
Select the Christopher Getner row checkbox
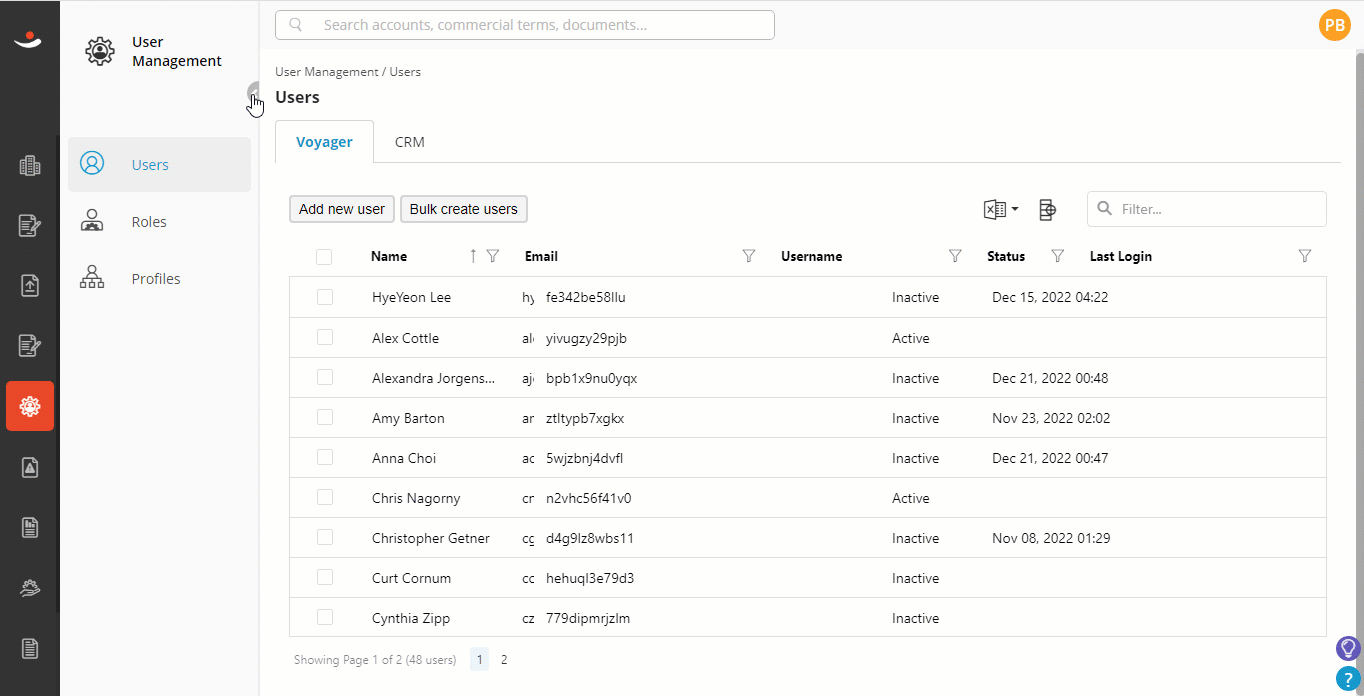[x=325, y=537]
